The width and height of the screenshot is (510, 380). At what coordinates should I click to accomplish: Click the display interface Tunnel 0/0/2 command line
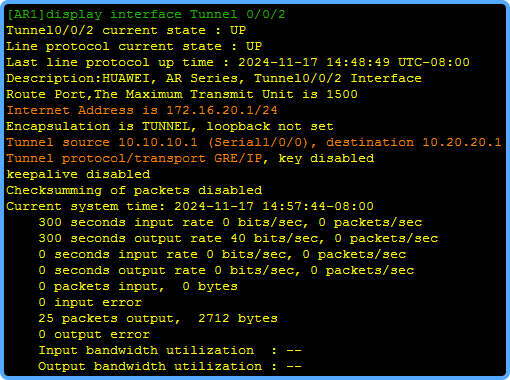pyautogui.click(x=146, y=14)
